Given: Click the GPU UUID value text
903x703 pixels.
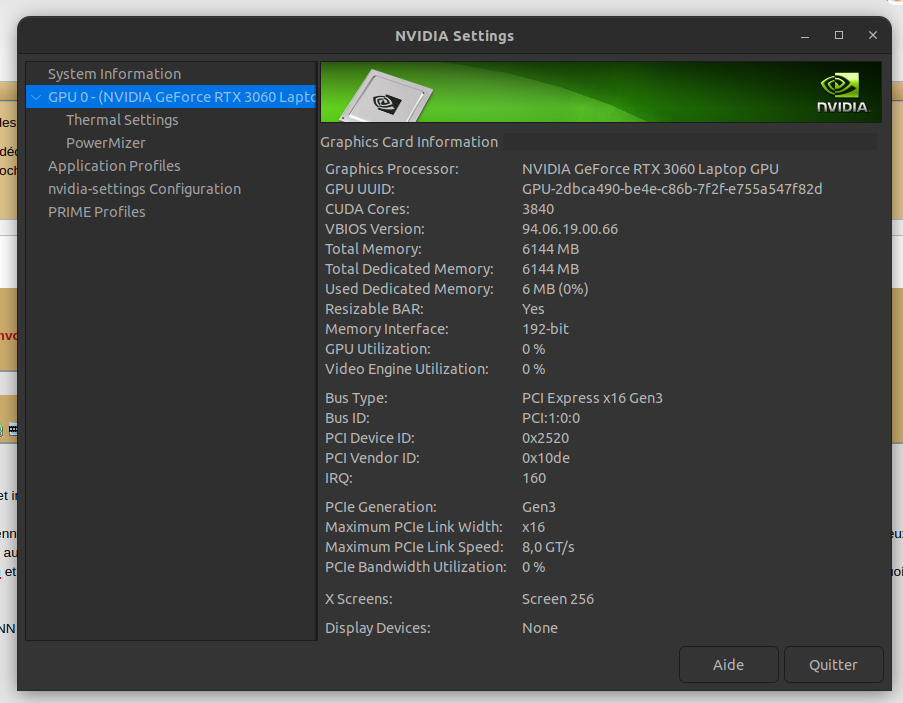Looking at the screenshot, I should tap(672, 189).
